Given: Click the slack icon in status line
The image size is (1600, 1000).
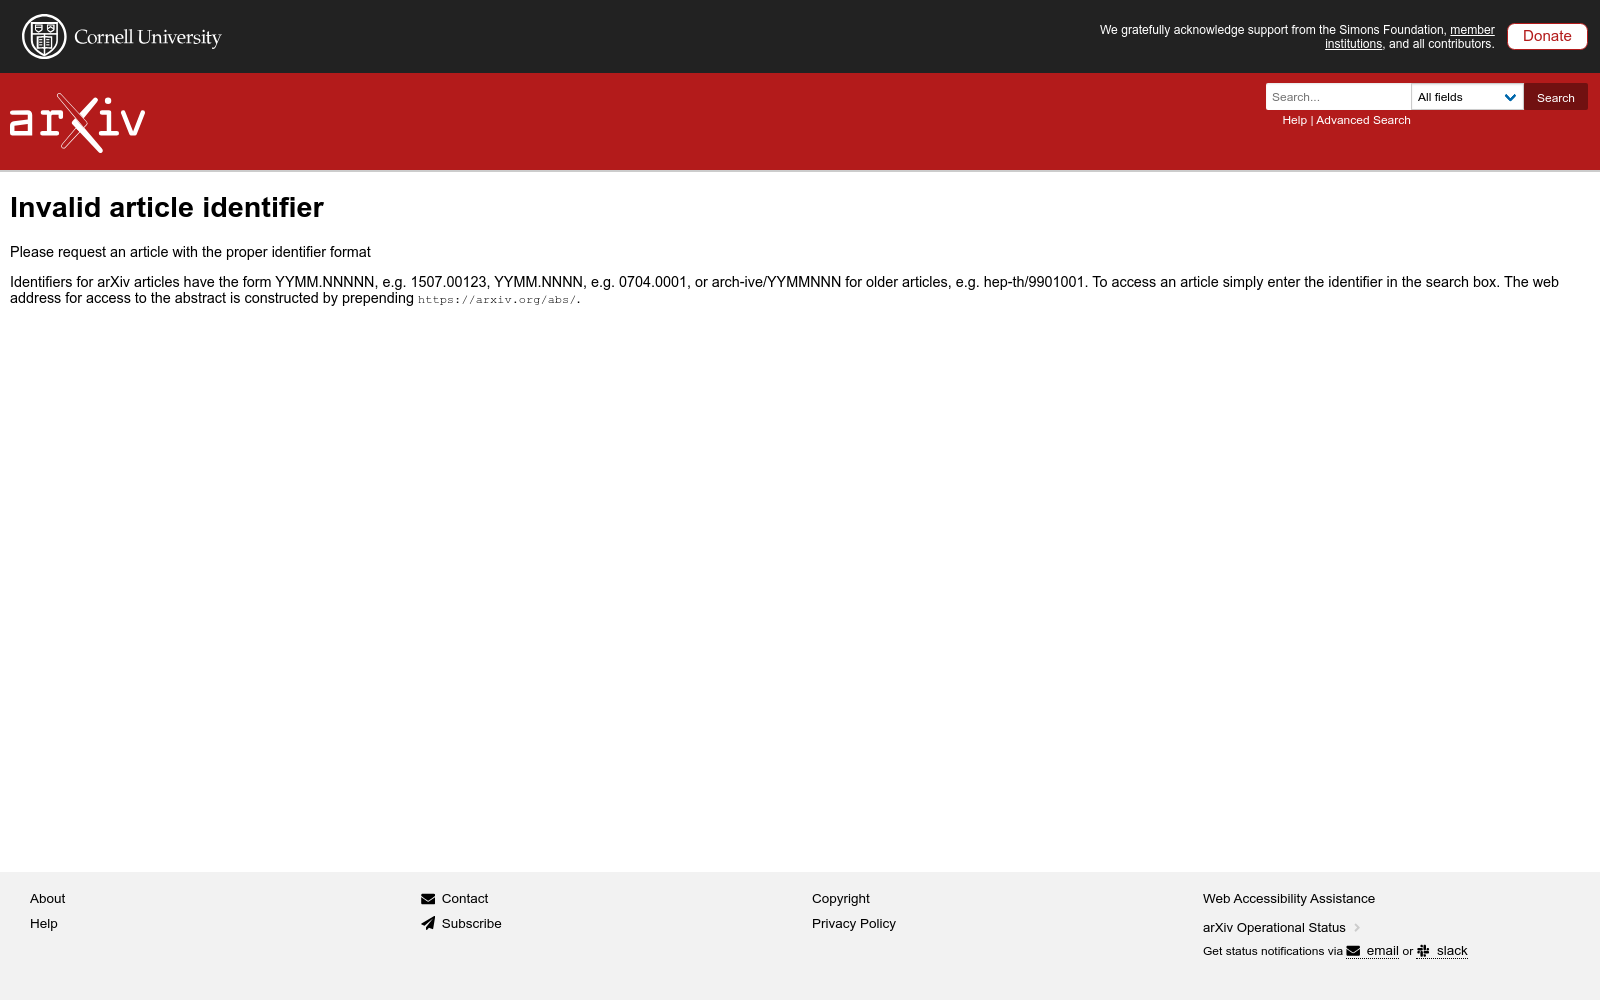Looking at the screenshot, I should pos(1423,951).
